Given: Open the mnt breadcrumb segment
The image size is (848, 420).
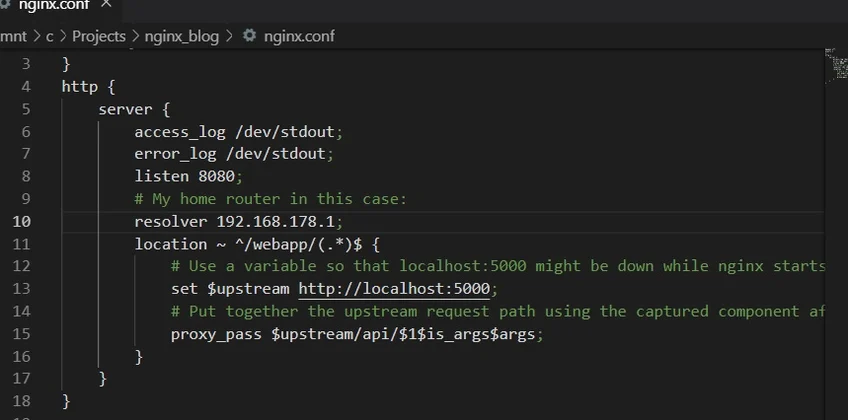Looking at the screenshot, I should coord(13,36).
